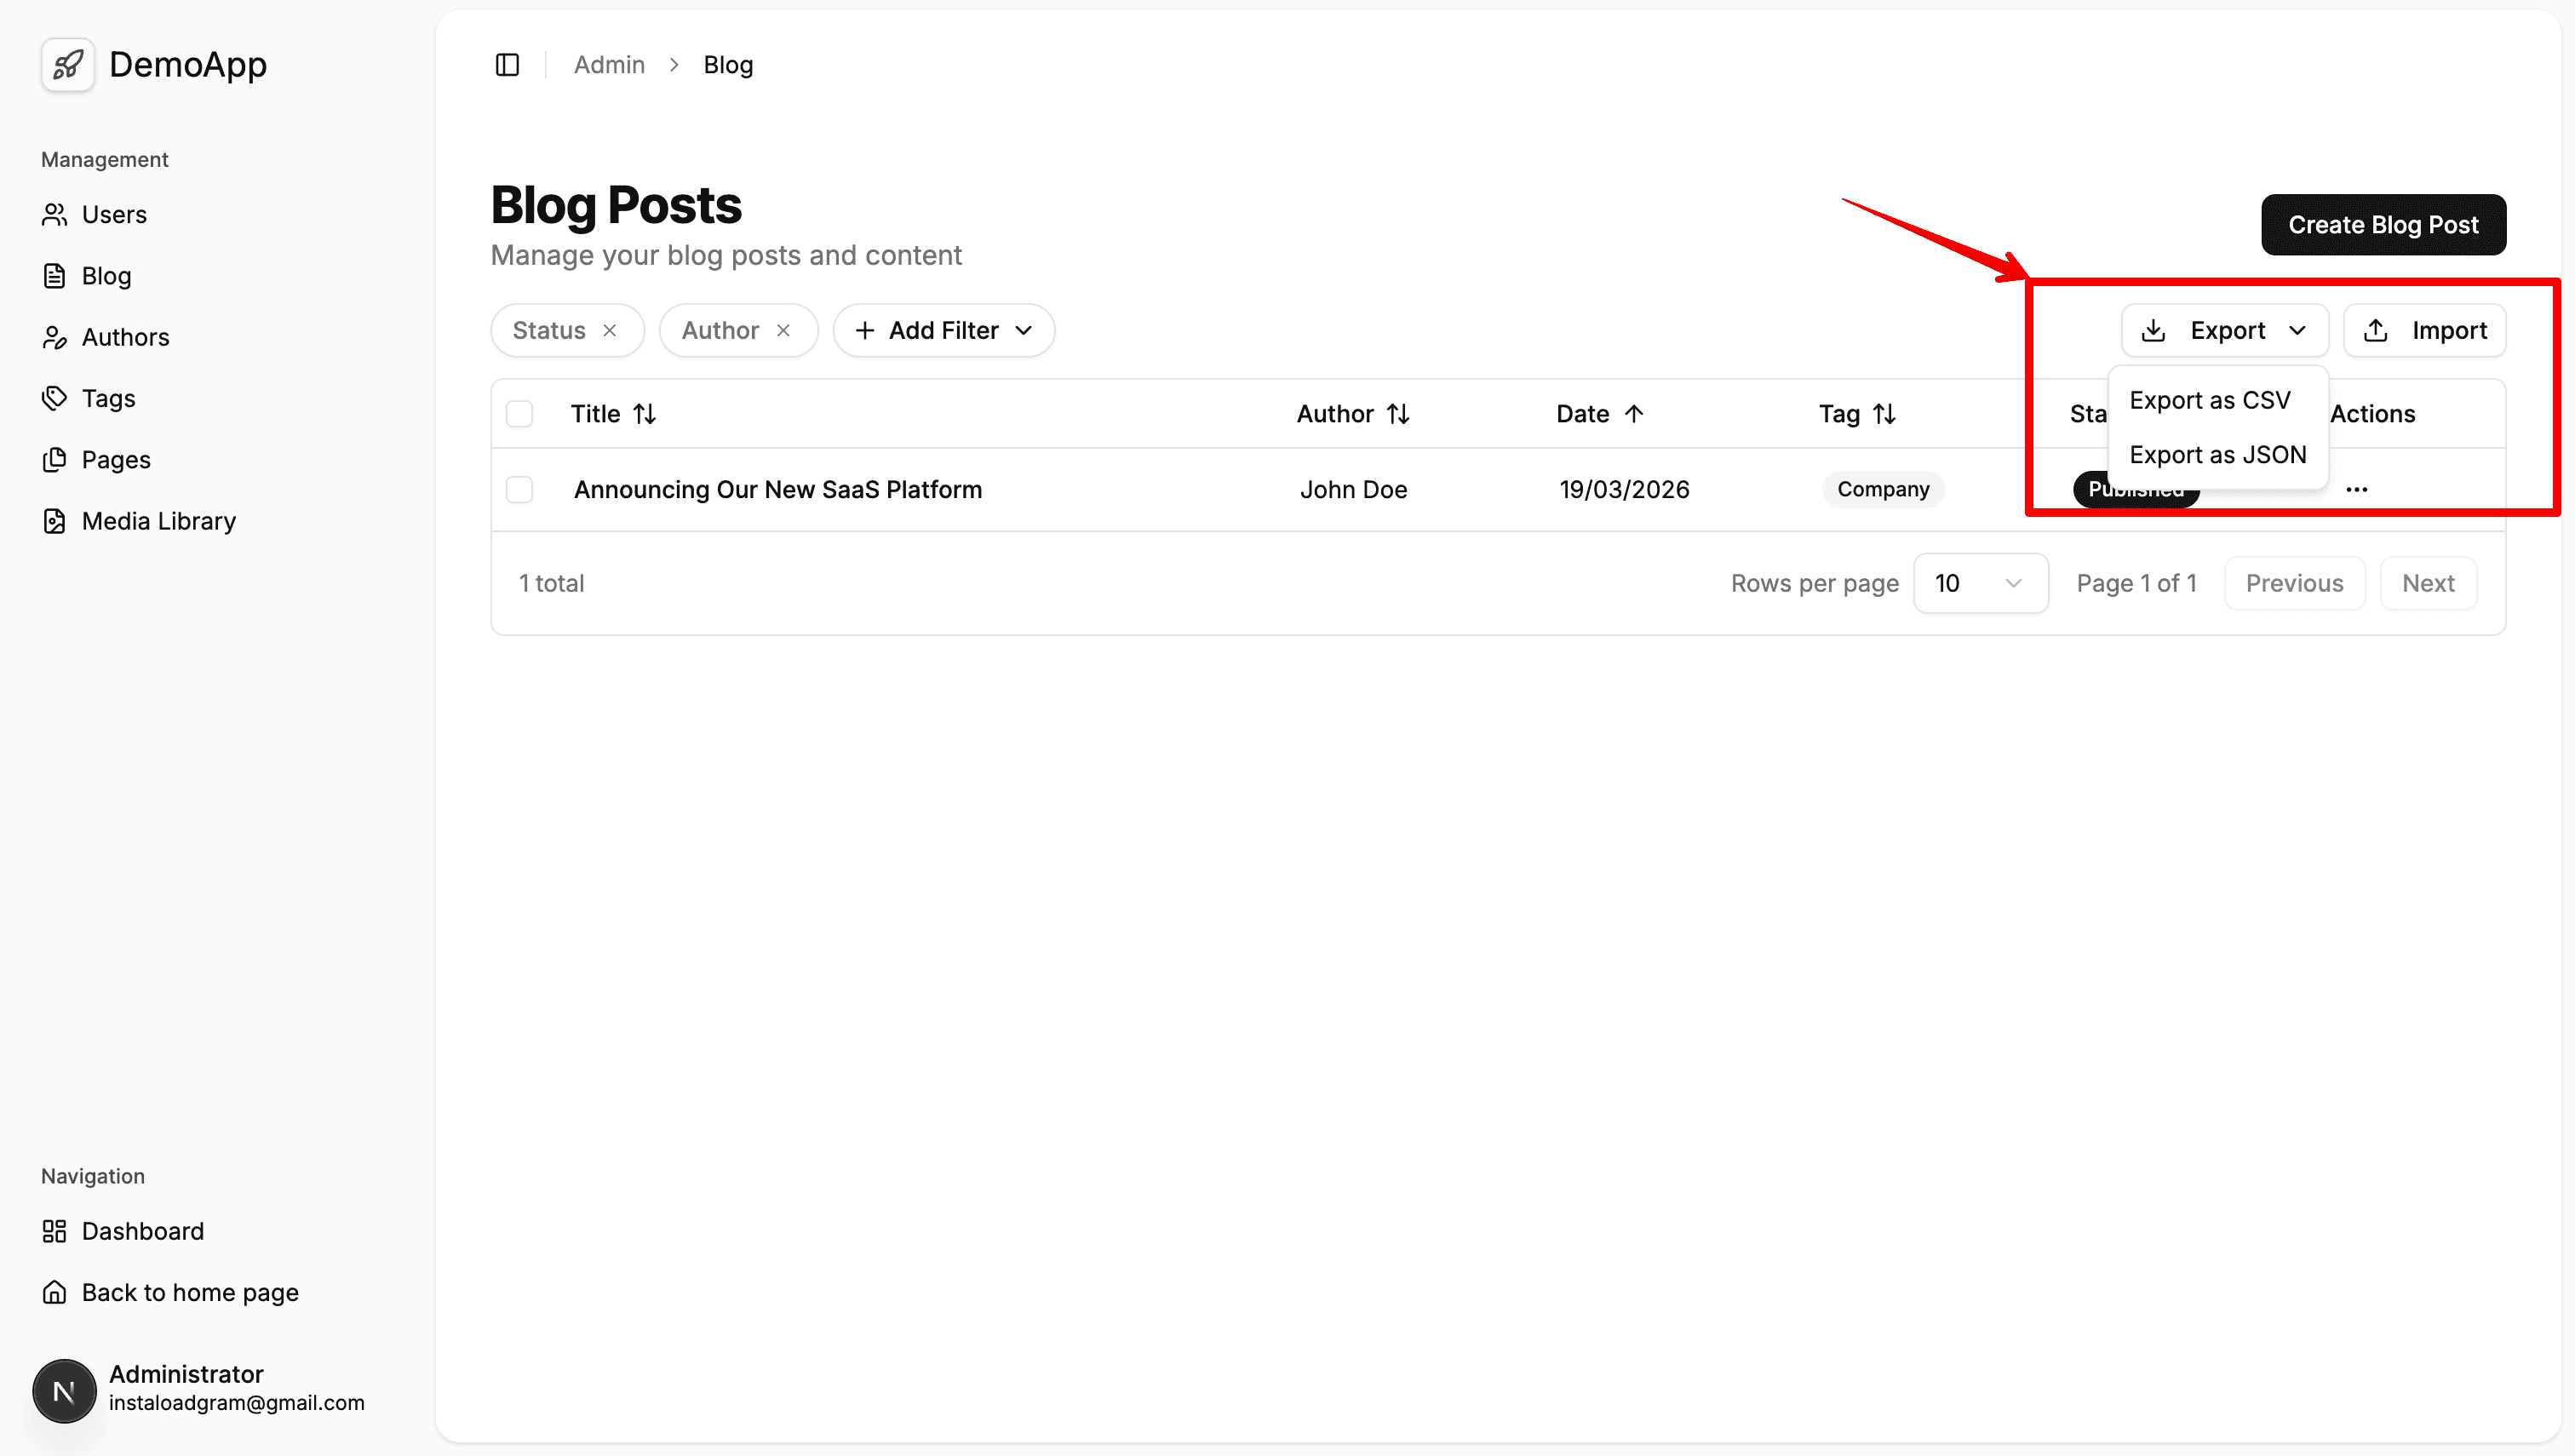Select the Announcing Our New SaaS Platform row checkbox
Viewport: 2575px width, 1456px height.
coord(520,490)
